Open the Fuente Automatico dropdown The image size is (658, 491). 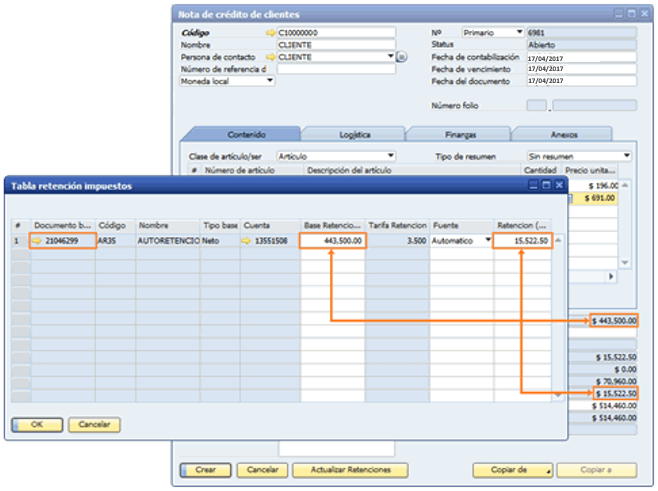point(488,241)
